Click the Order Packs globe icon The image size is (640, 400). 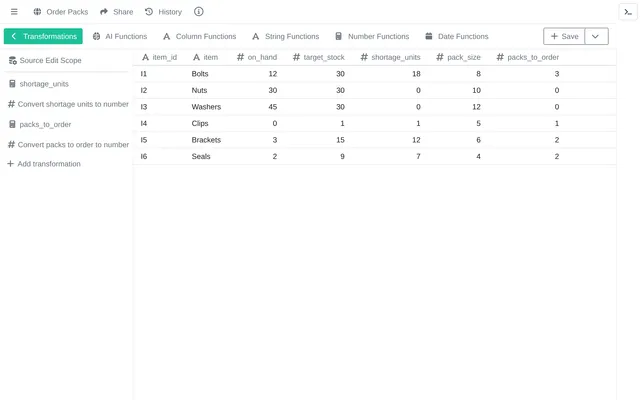pos(37,12)
